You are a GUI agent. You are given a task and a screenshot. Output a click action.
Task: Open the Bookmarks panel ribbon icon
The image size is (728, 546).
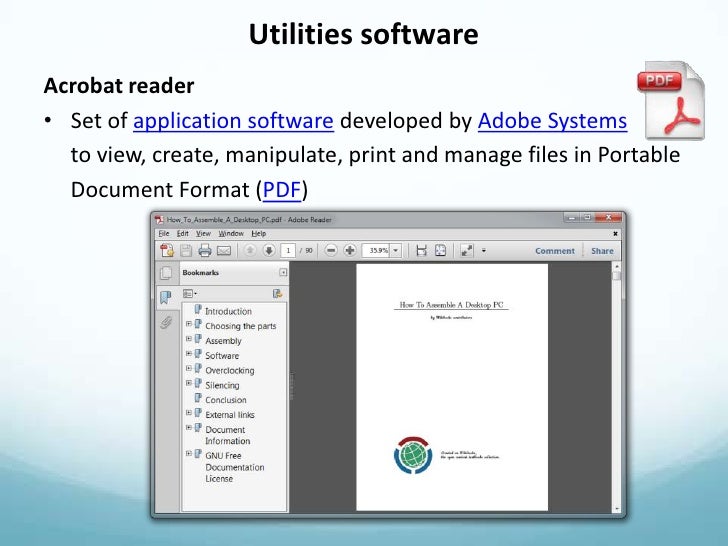(166, 297)
